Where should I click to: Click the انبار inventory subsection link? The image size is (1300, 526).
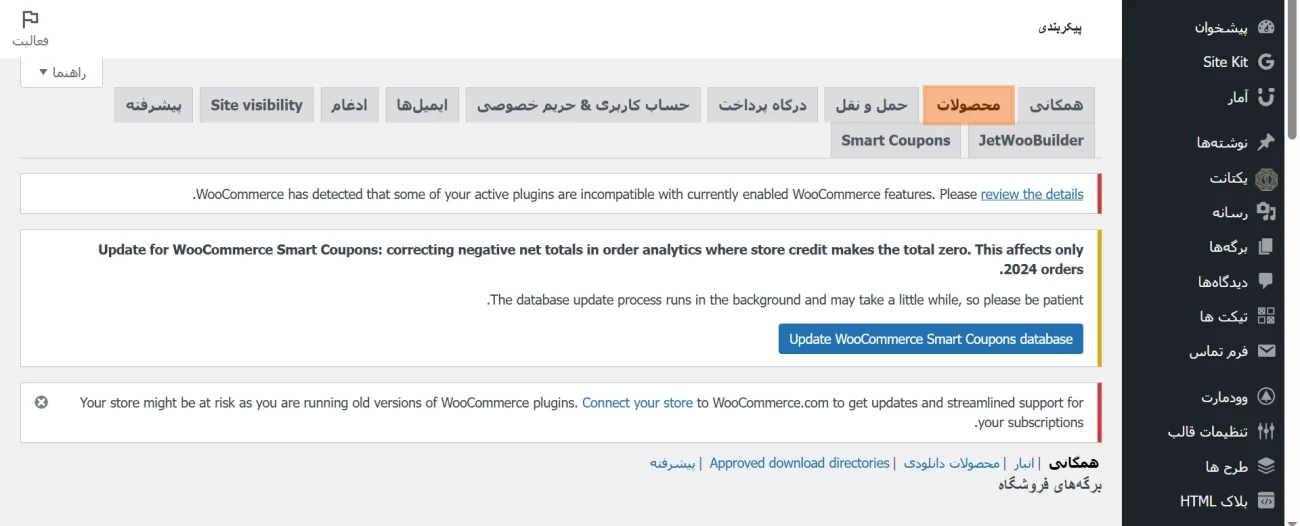(1024, 463)
